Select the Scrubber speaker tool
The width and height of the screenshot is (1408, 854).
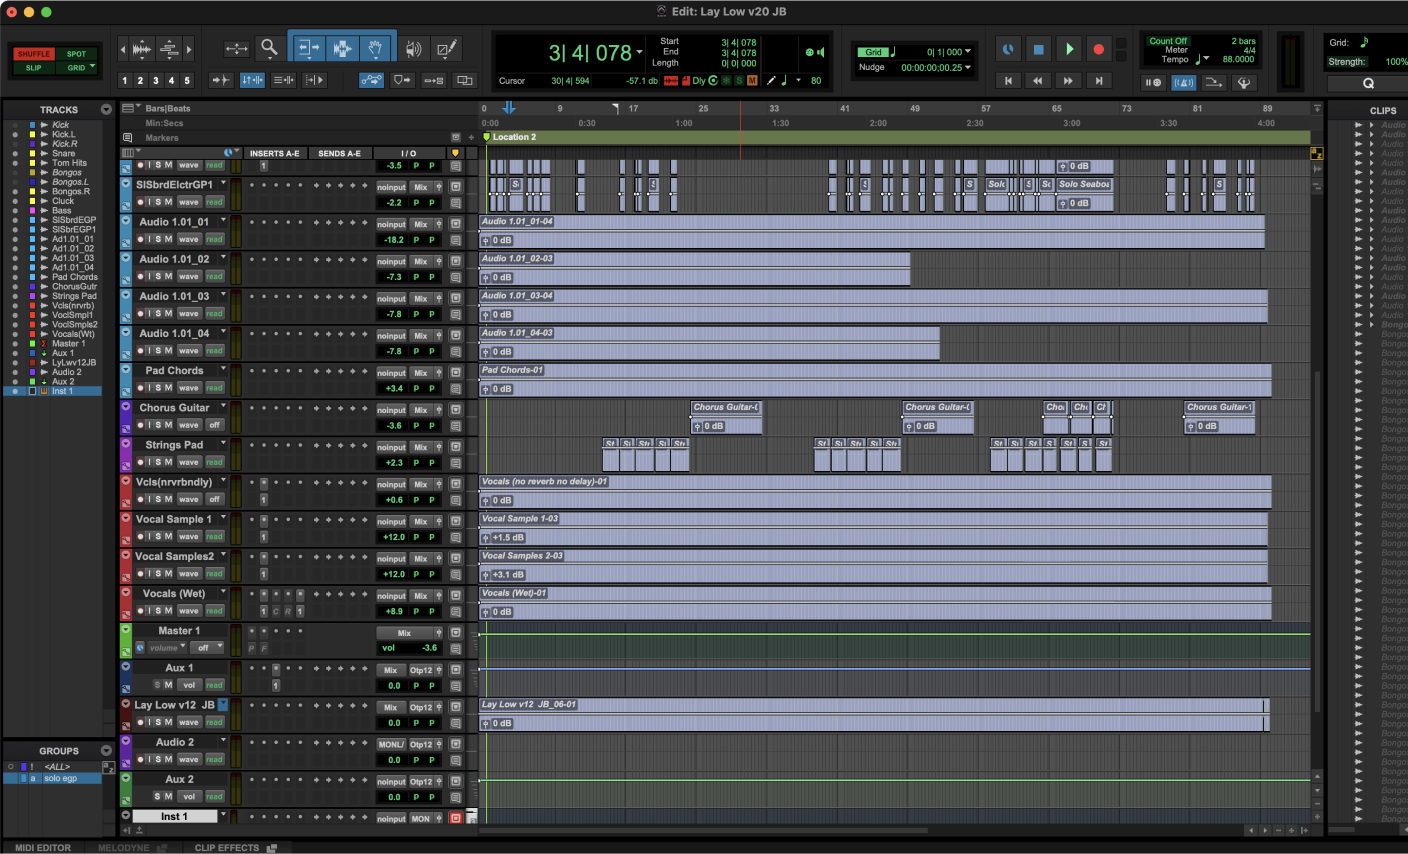tap(413, 48)
